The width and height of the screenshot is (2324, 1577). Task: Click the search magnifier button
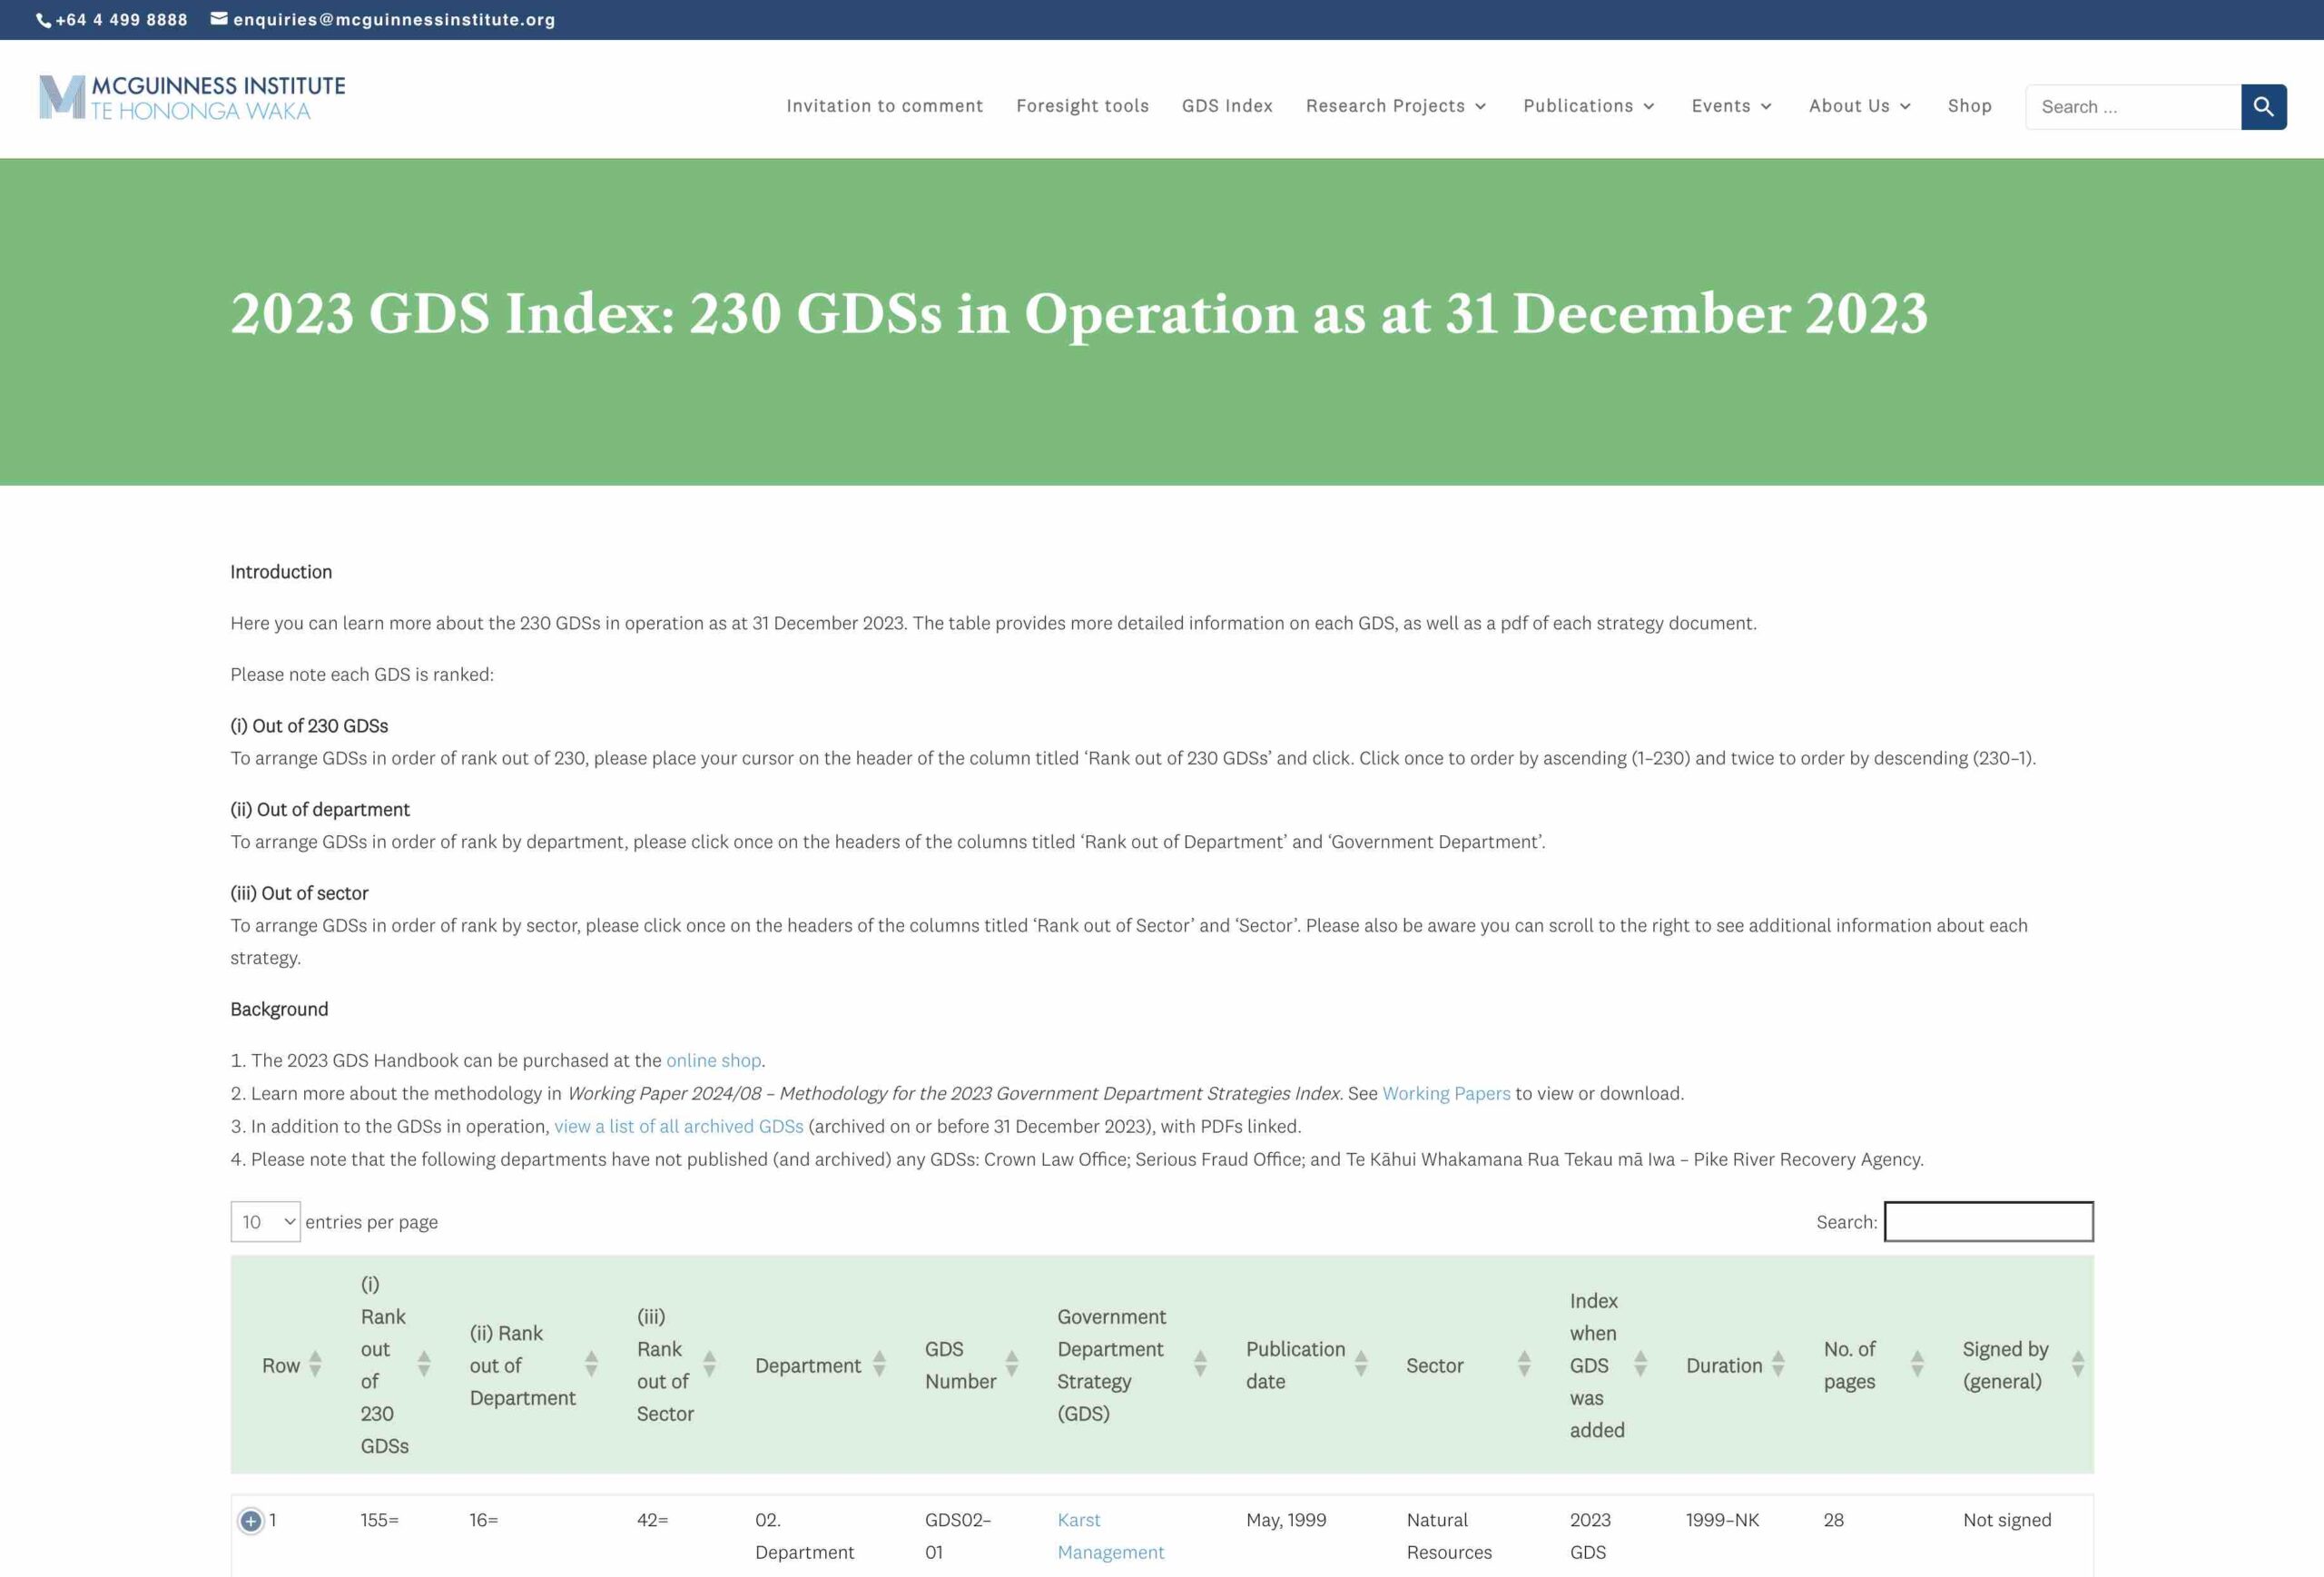(x=2263, y=106)
